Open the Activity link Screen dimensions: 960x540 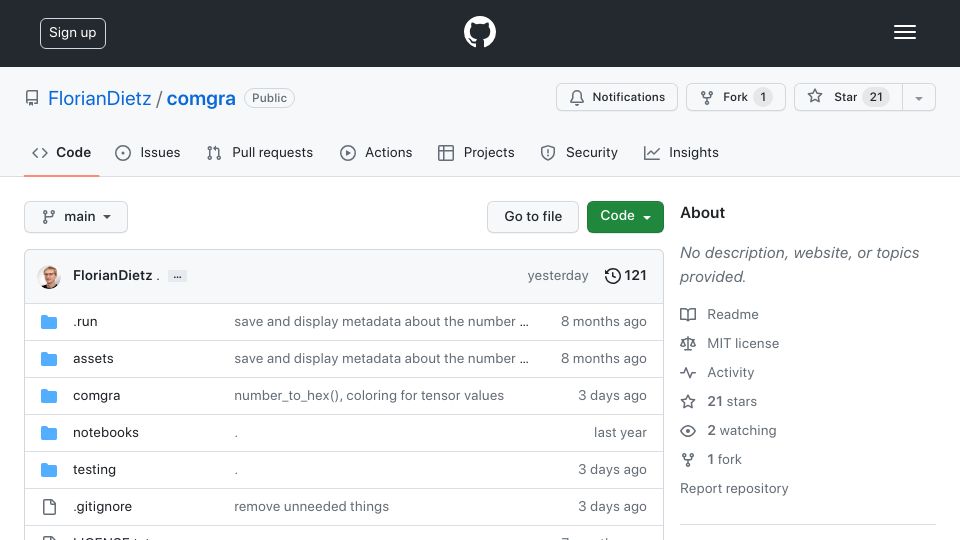point(730,372)
